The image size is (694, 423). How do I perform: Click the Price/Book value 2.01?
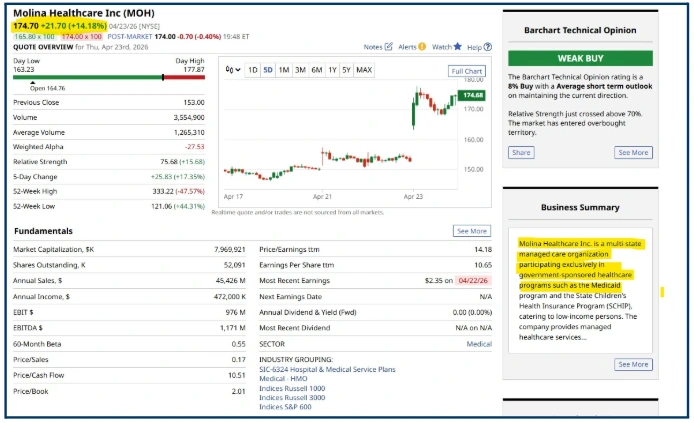point(239,392)
